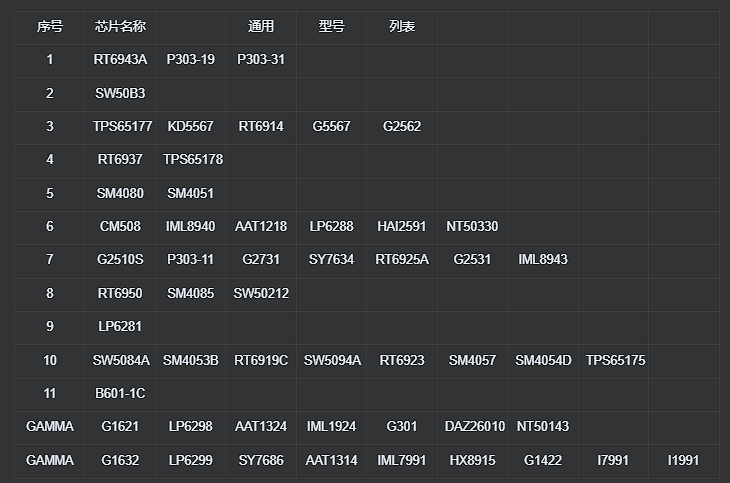Select the LP6281 chip cell
Image resolution: width=730 pixels, height=483 pixels.
pyautogui.click(x=120, y=327)
